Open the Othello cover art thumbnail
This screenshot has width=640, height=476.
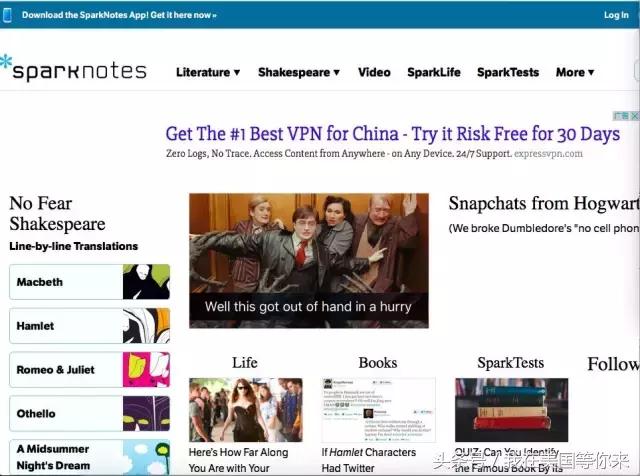[146, 413]
